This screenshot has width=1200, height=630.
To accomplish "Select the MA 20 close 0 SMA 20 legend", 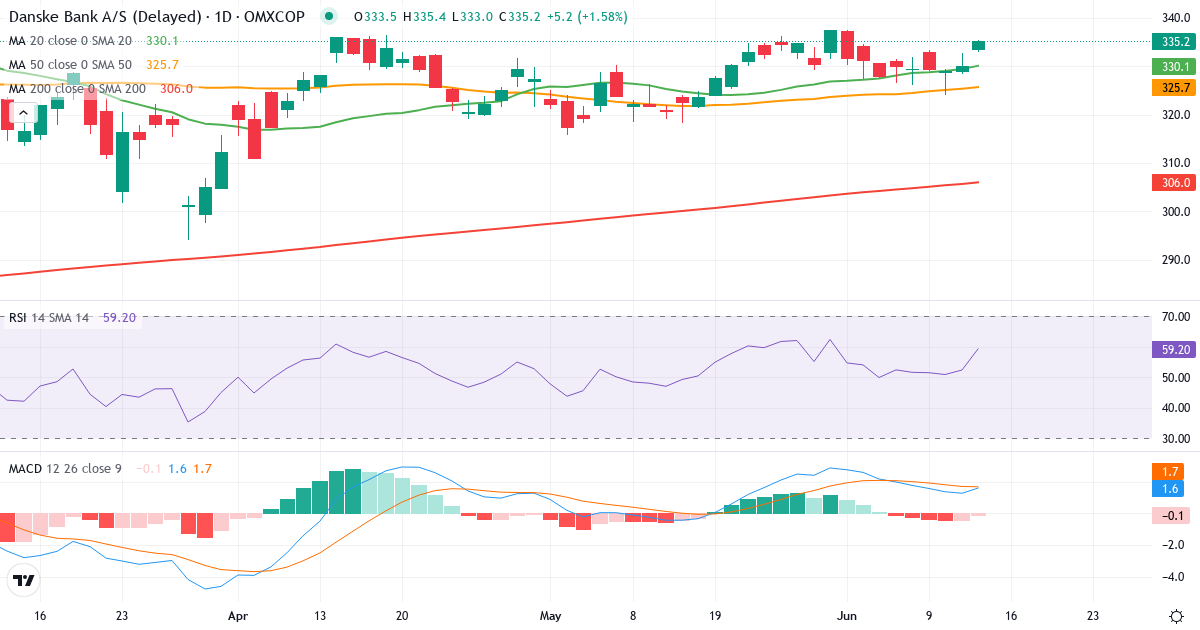I will pos(70,40).
